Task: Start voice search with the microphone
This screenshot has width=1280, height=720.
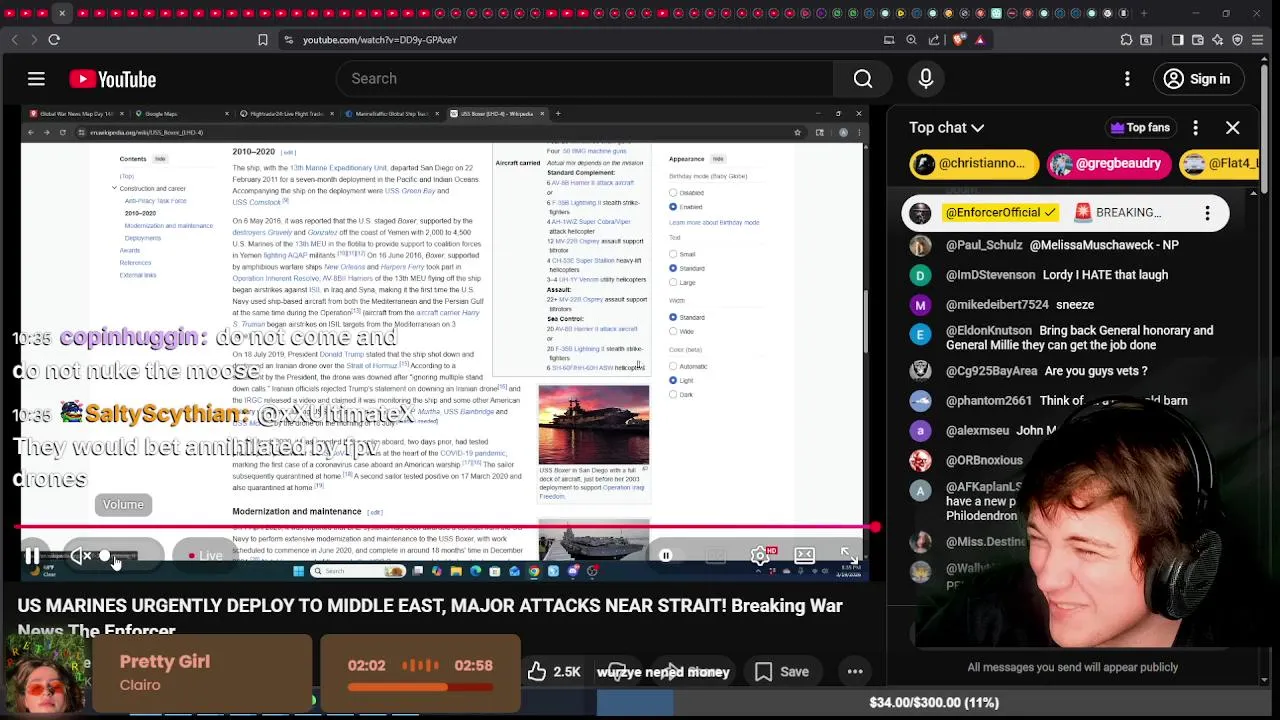Action: [926, 79]
